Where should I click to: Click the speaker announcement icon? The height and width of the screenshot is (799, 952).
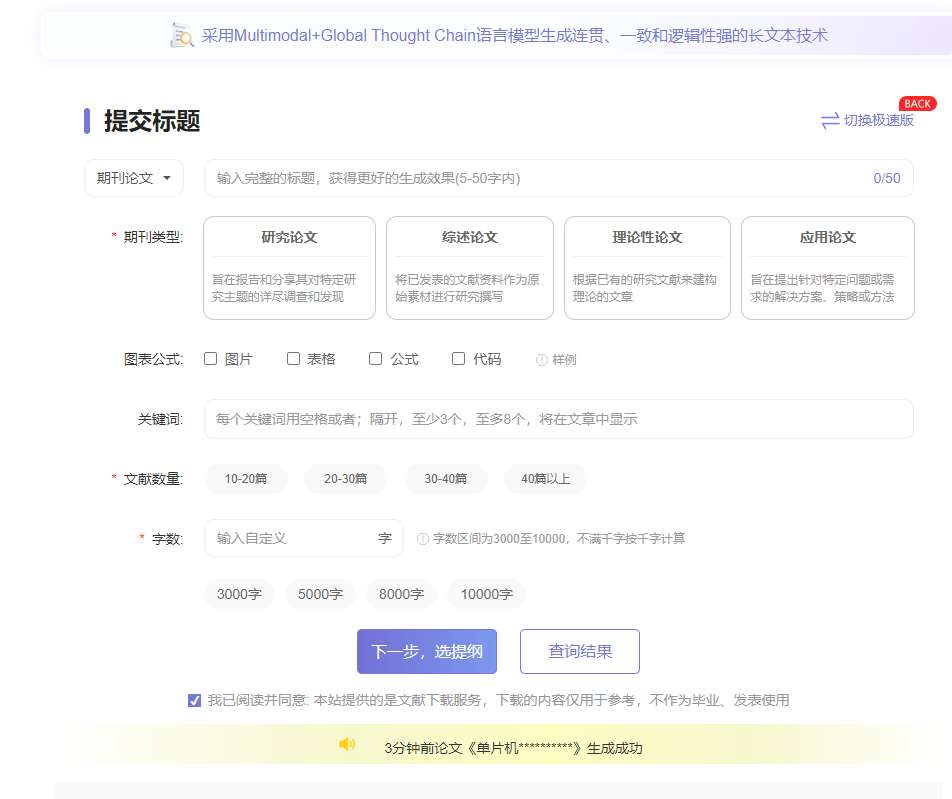[347, 744]
